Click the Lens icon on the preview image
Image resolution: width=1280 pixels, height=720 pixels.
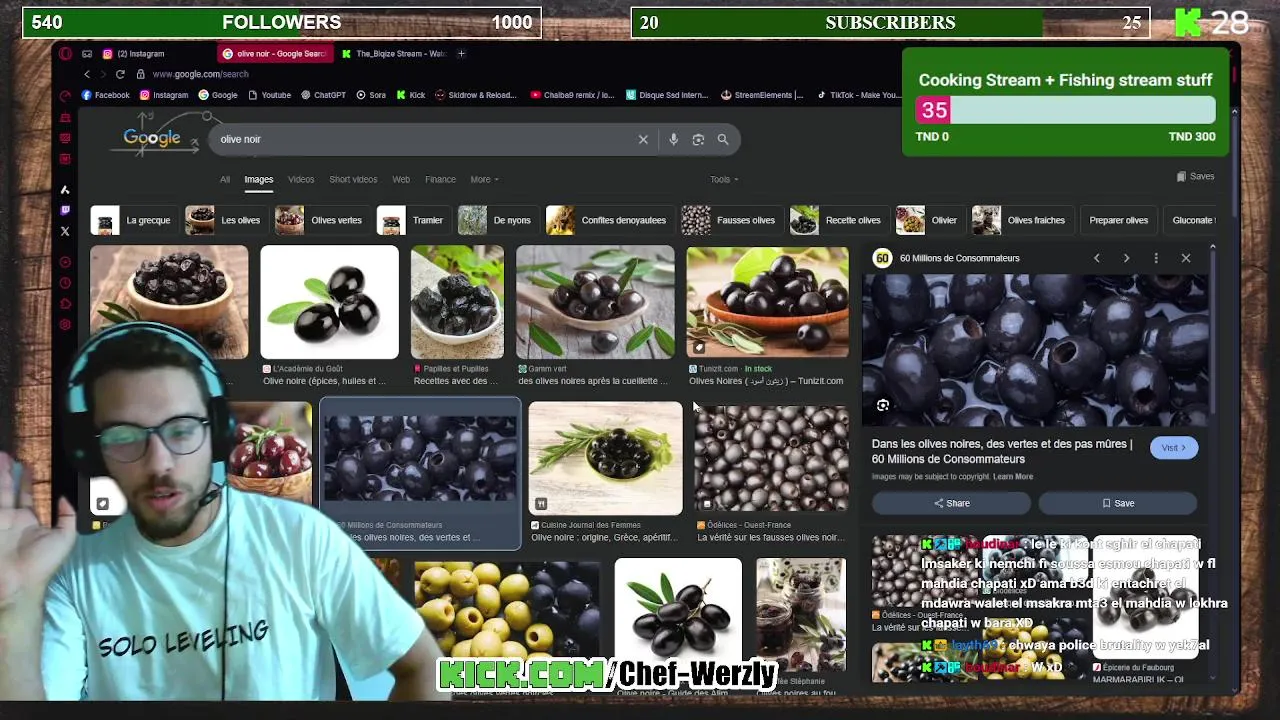point(883,405)
